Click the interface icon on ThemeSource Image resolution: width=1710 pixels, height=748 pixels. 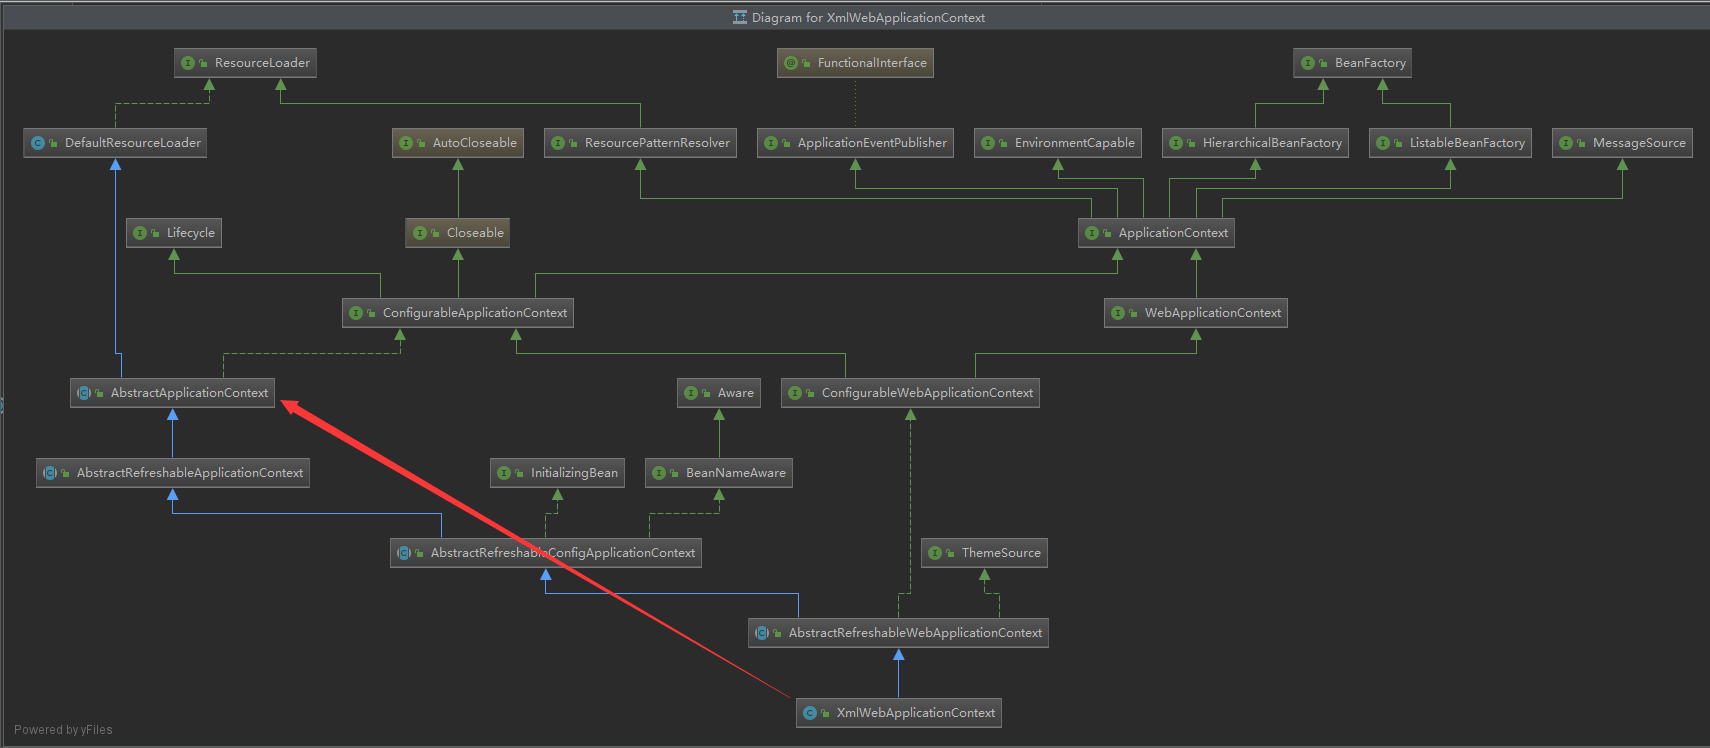point(935,553)
